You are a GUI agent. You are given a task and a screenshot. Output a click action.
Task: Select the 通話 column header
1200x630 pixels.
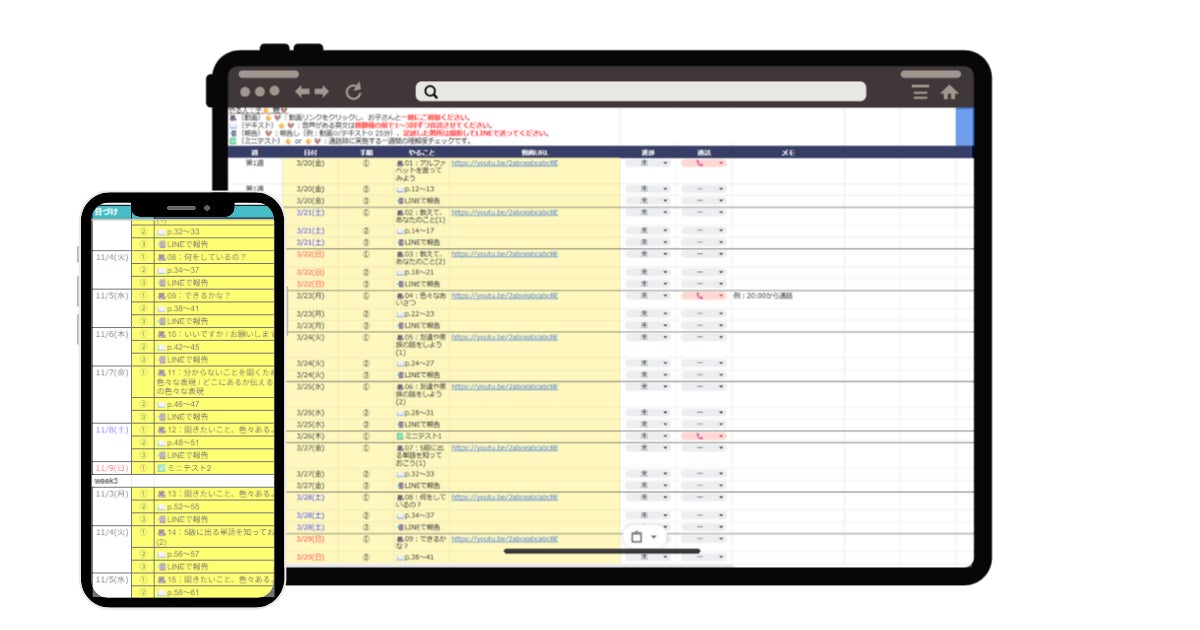tap(704, 152)
